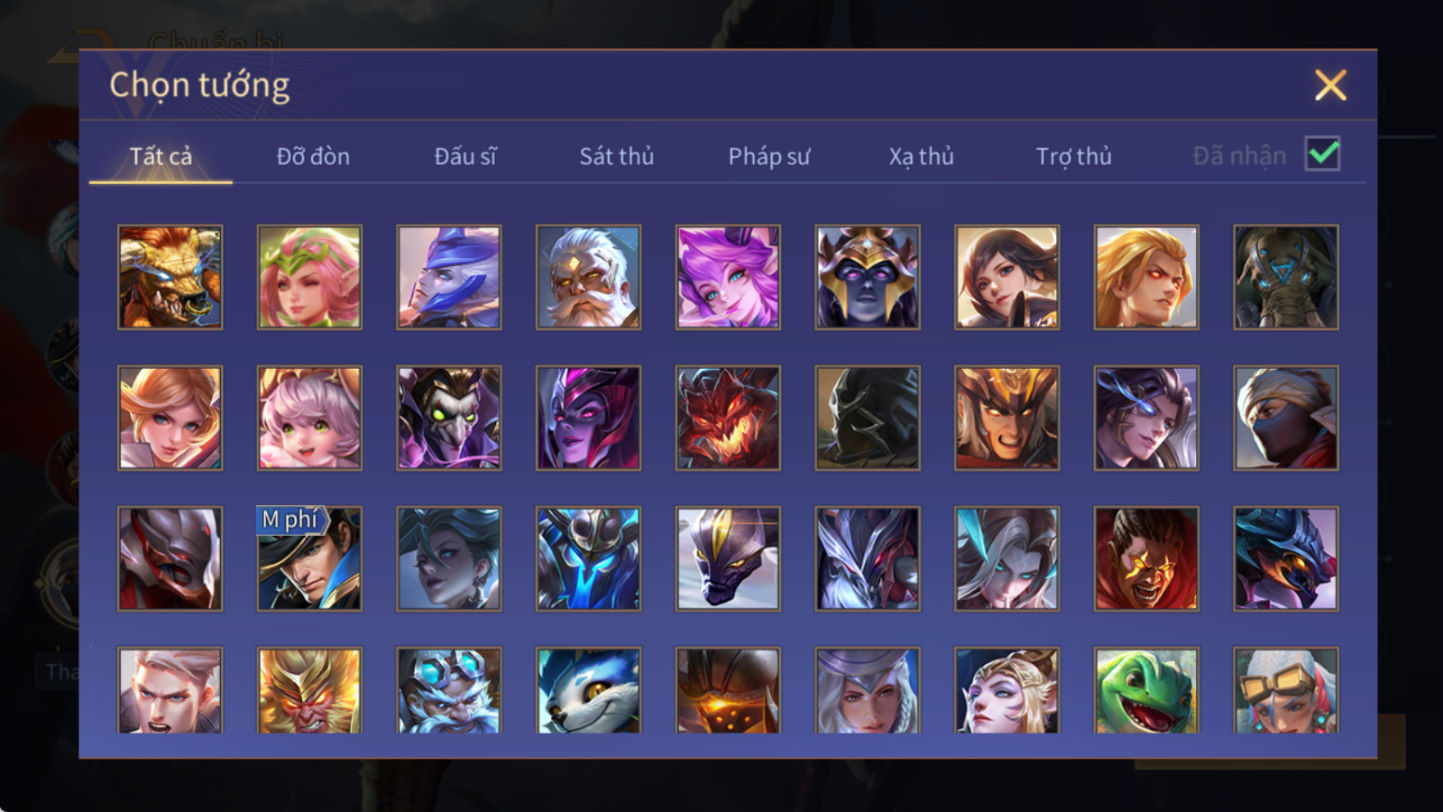This screenshot has height=812, width=1443.
Task: Select the 'Tất cả' tab
Action: tap(161, 156)
